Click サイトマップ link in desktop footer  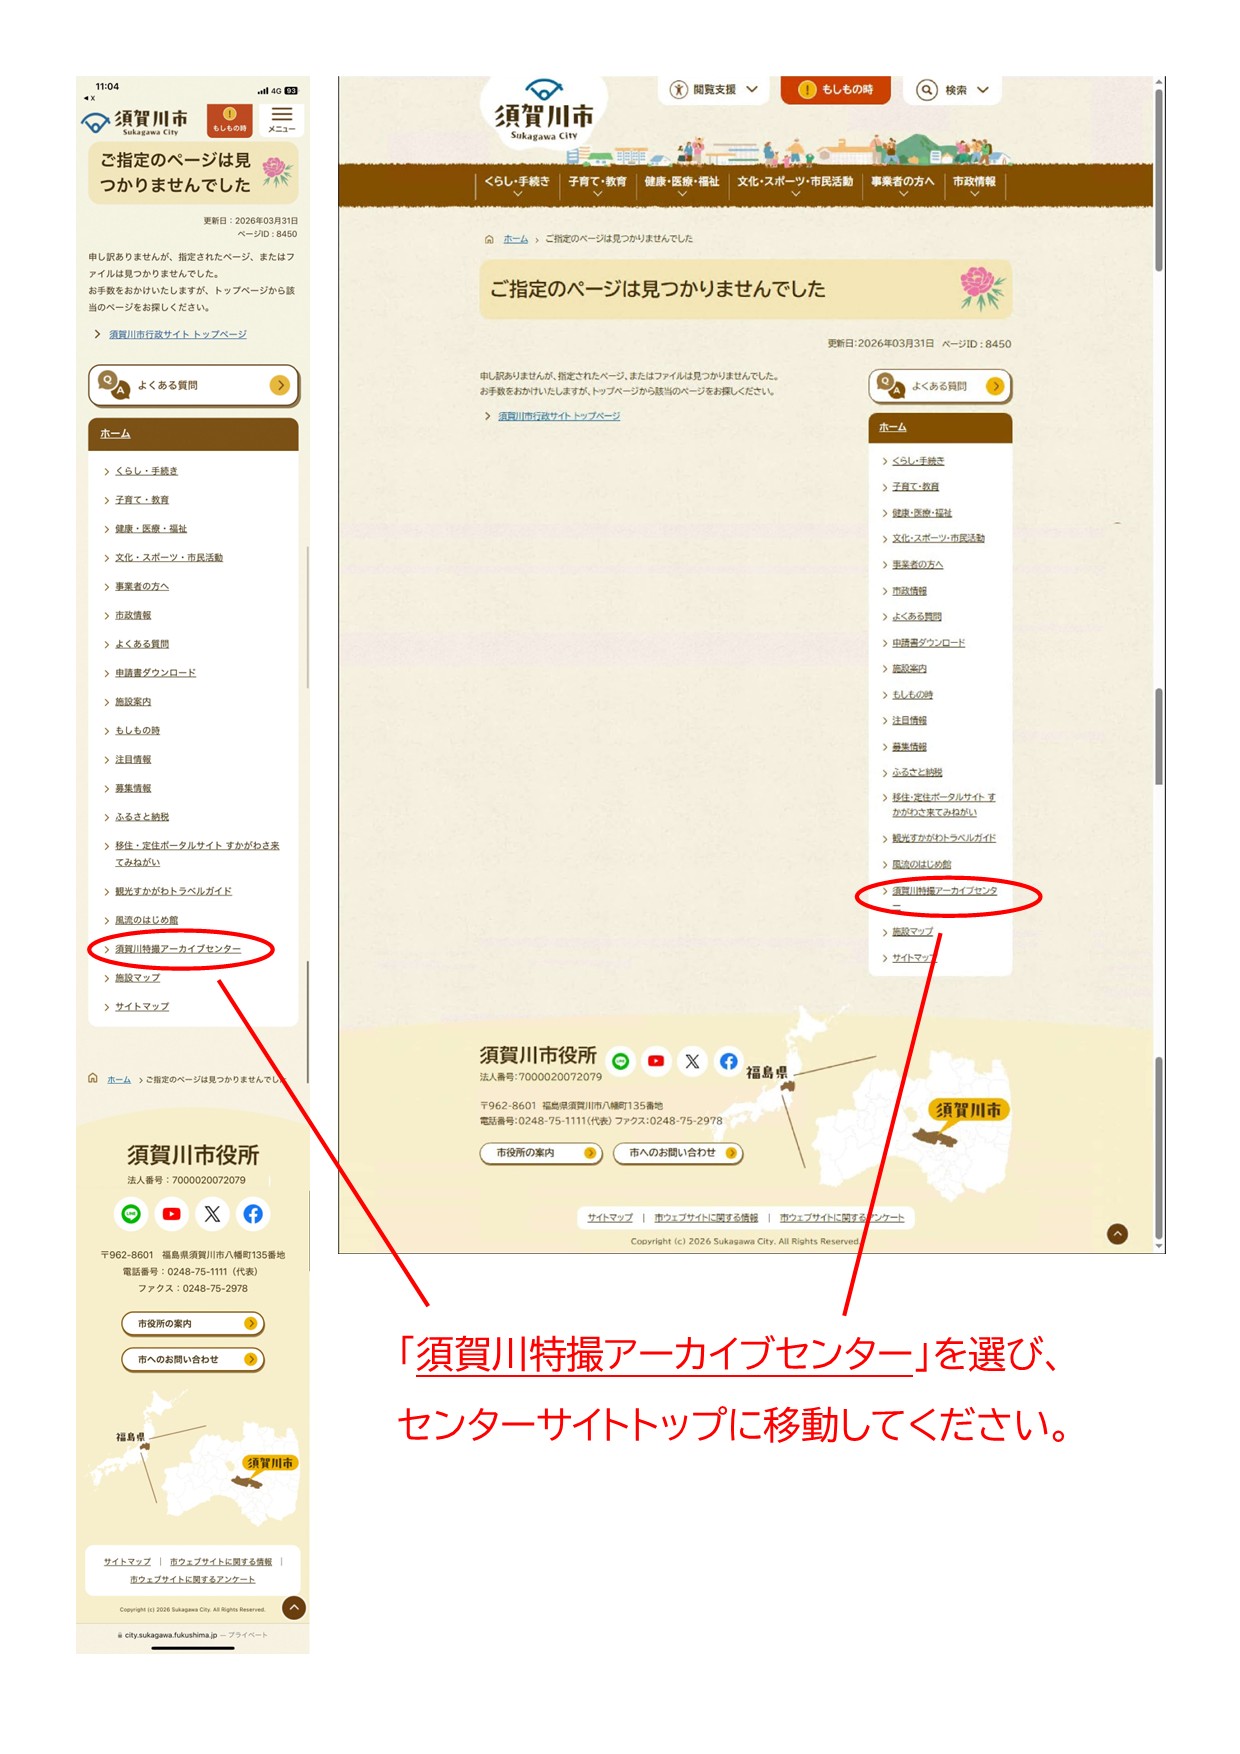point(610,1217)
